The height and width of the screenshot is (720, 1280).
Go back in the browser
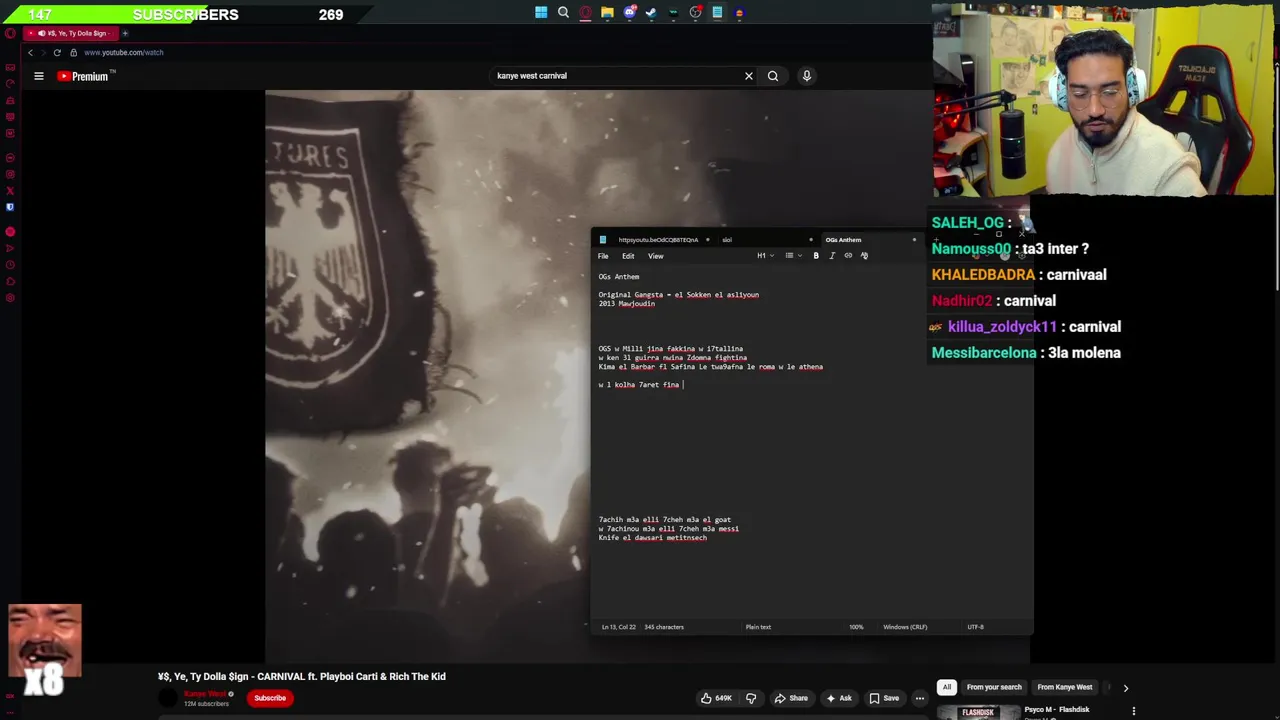pos(30,52)
